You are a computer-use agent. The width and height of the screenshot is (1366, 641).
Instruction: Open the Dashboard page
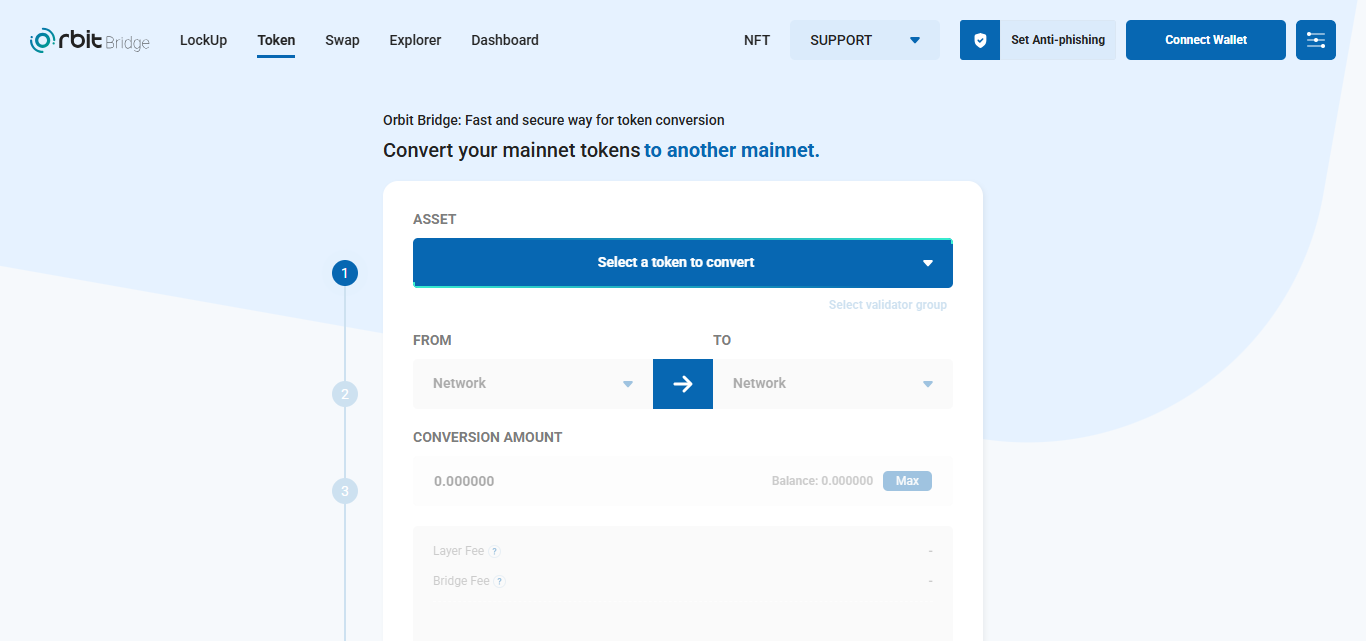505,40
